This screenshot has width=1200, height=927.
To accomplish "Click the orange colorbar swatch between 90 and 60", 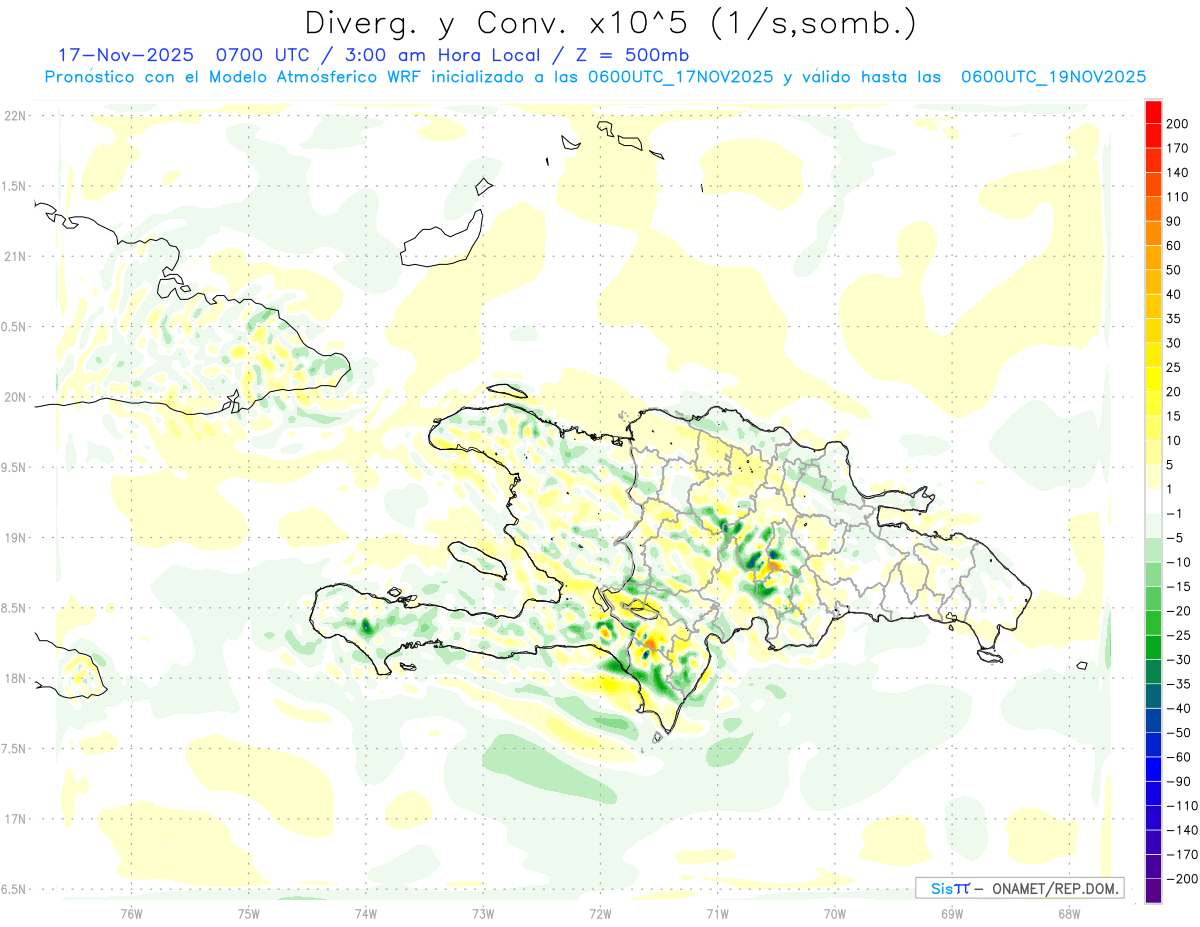I will (x=1154, y=233).
